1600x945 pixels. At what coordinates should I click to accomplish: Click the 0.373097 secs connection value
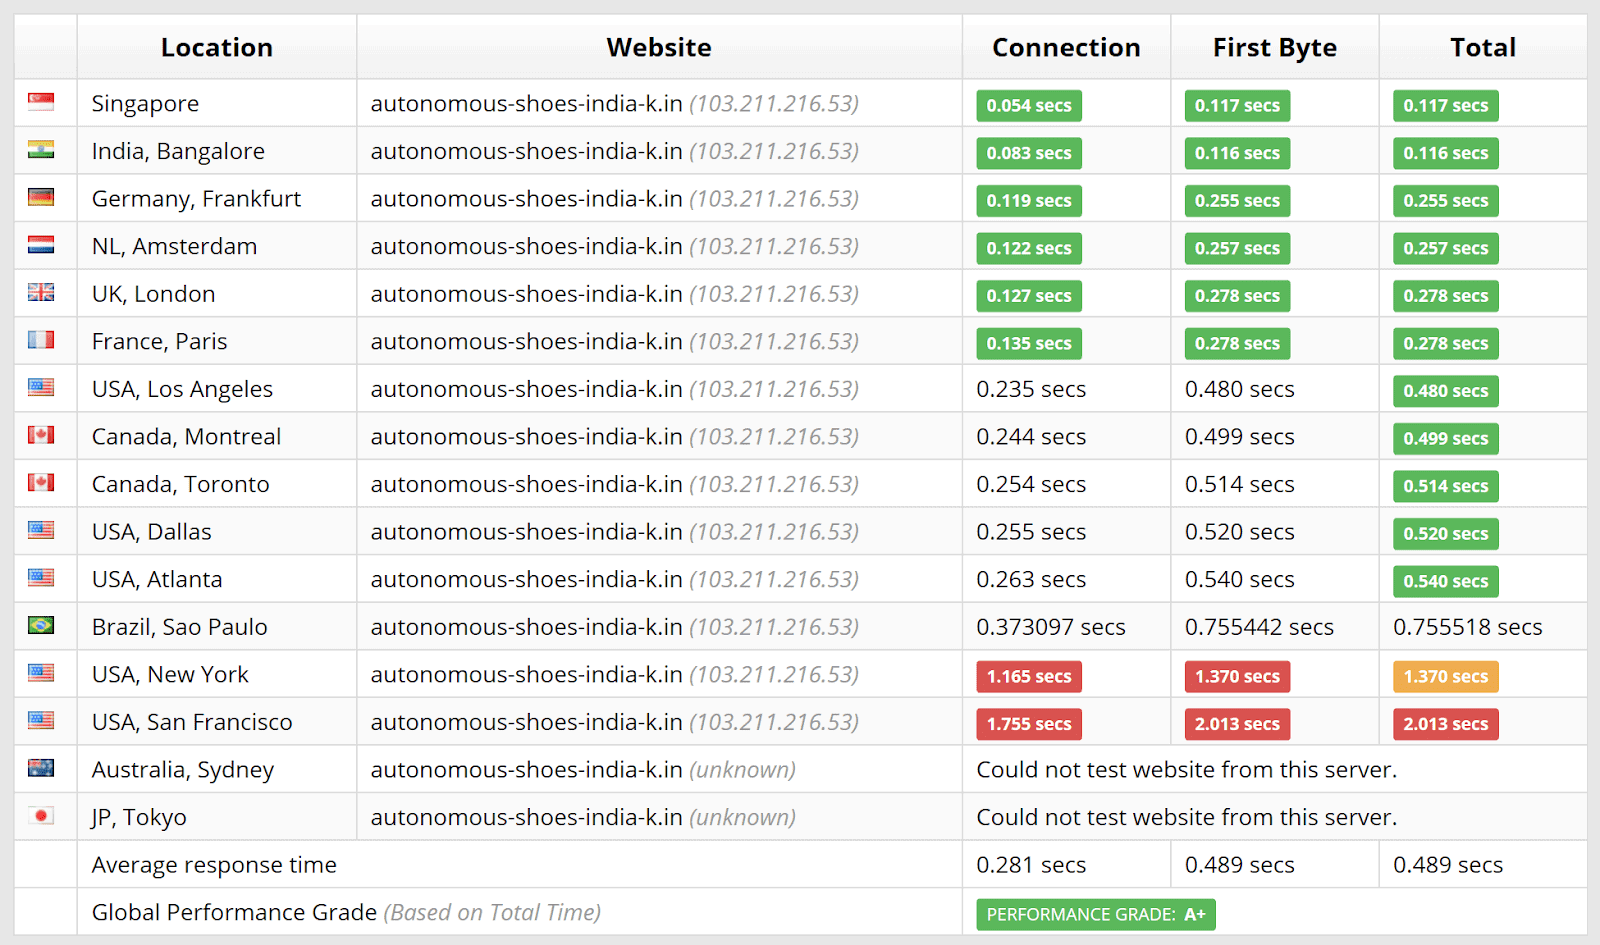click(x=1051, y=627)
